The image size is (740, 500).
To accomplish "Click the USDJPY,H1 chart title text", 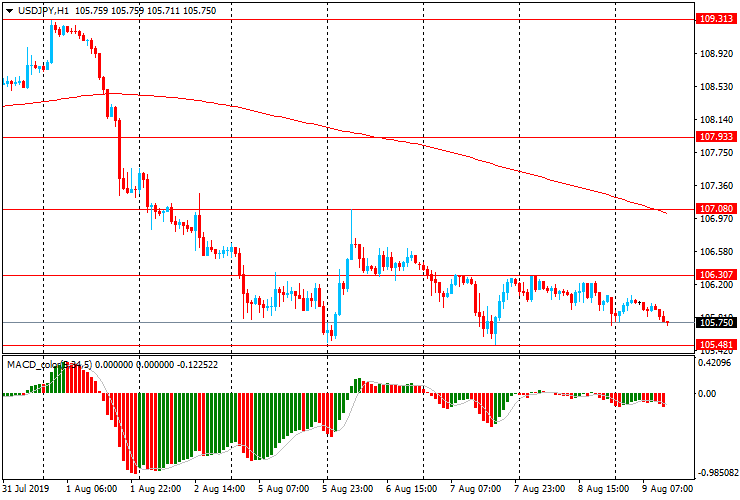I will pos(44,10).
